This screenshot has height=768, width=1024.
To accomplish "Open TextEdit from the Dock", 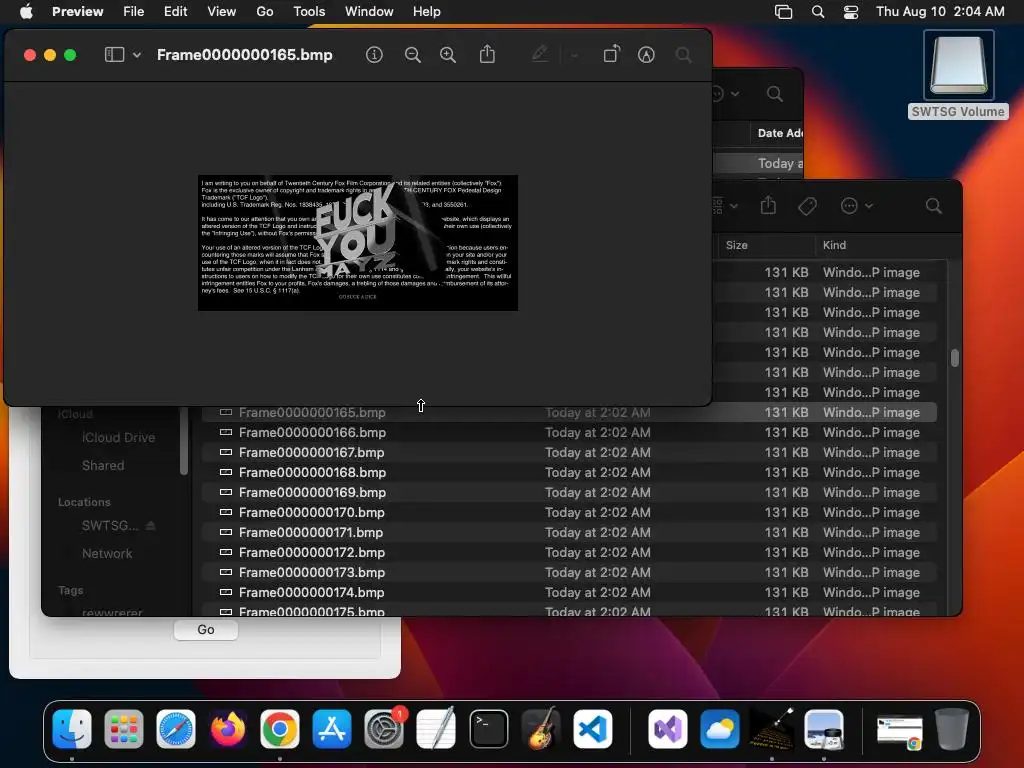I will (x=436, y=729).
